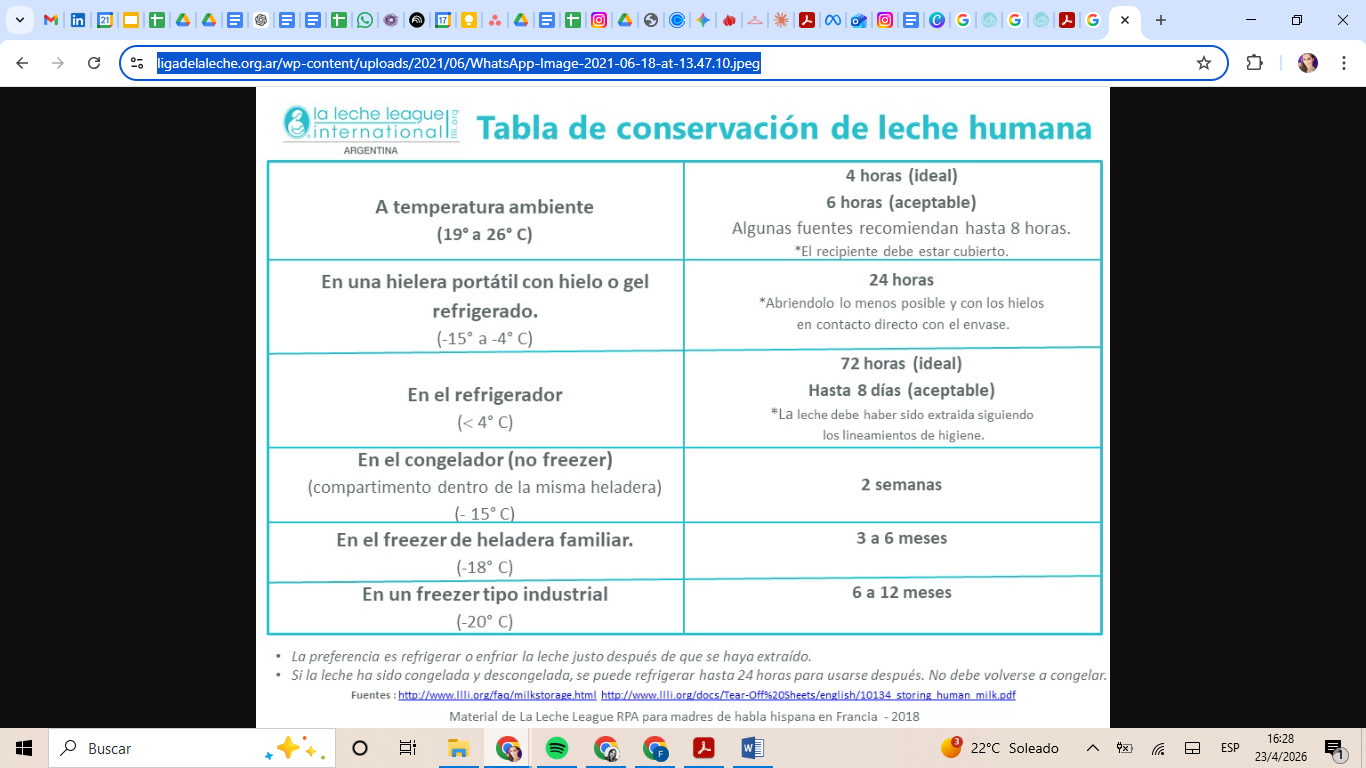Expand the tab search dropdown
This screenshot has width=1366, height=768.
pos(19,20)
